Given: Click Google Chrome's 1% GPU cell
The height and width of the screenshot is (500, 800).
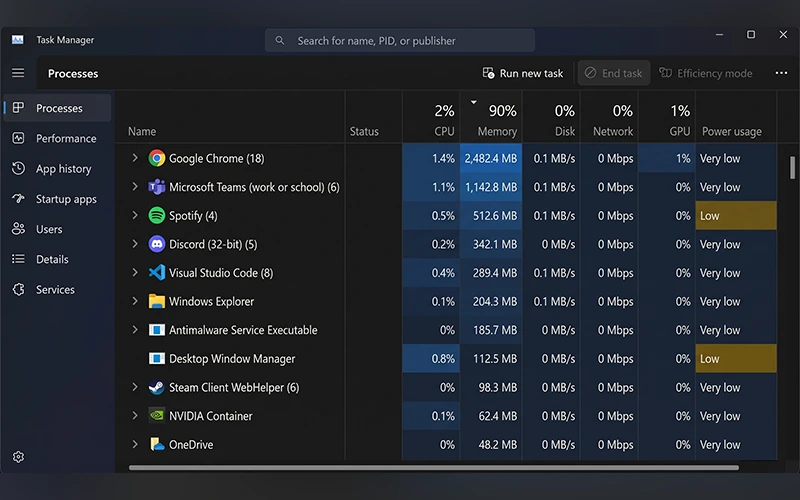Looking at the screenshot, I should click(x=667, y=158).
